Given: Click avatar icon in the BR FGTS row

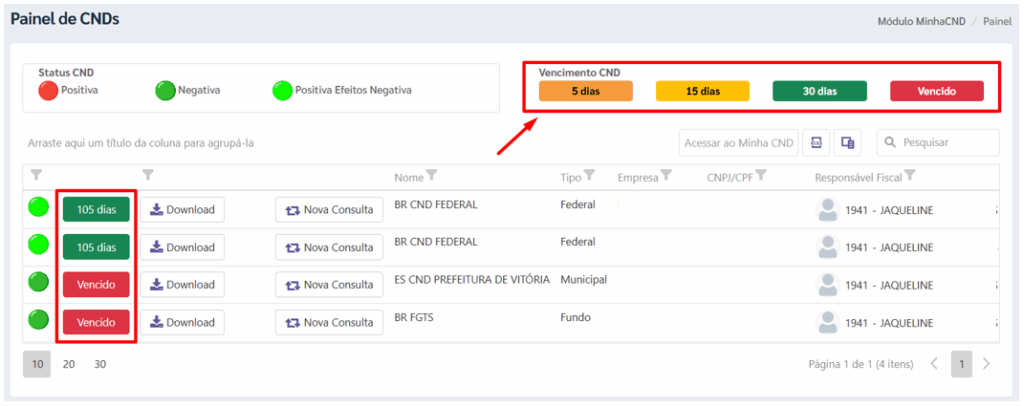Looking at the screenshot, I should point(828,322).
